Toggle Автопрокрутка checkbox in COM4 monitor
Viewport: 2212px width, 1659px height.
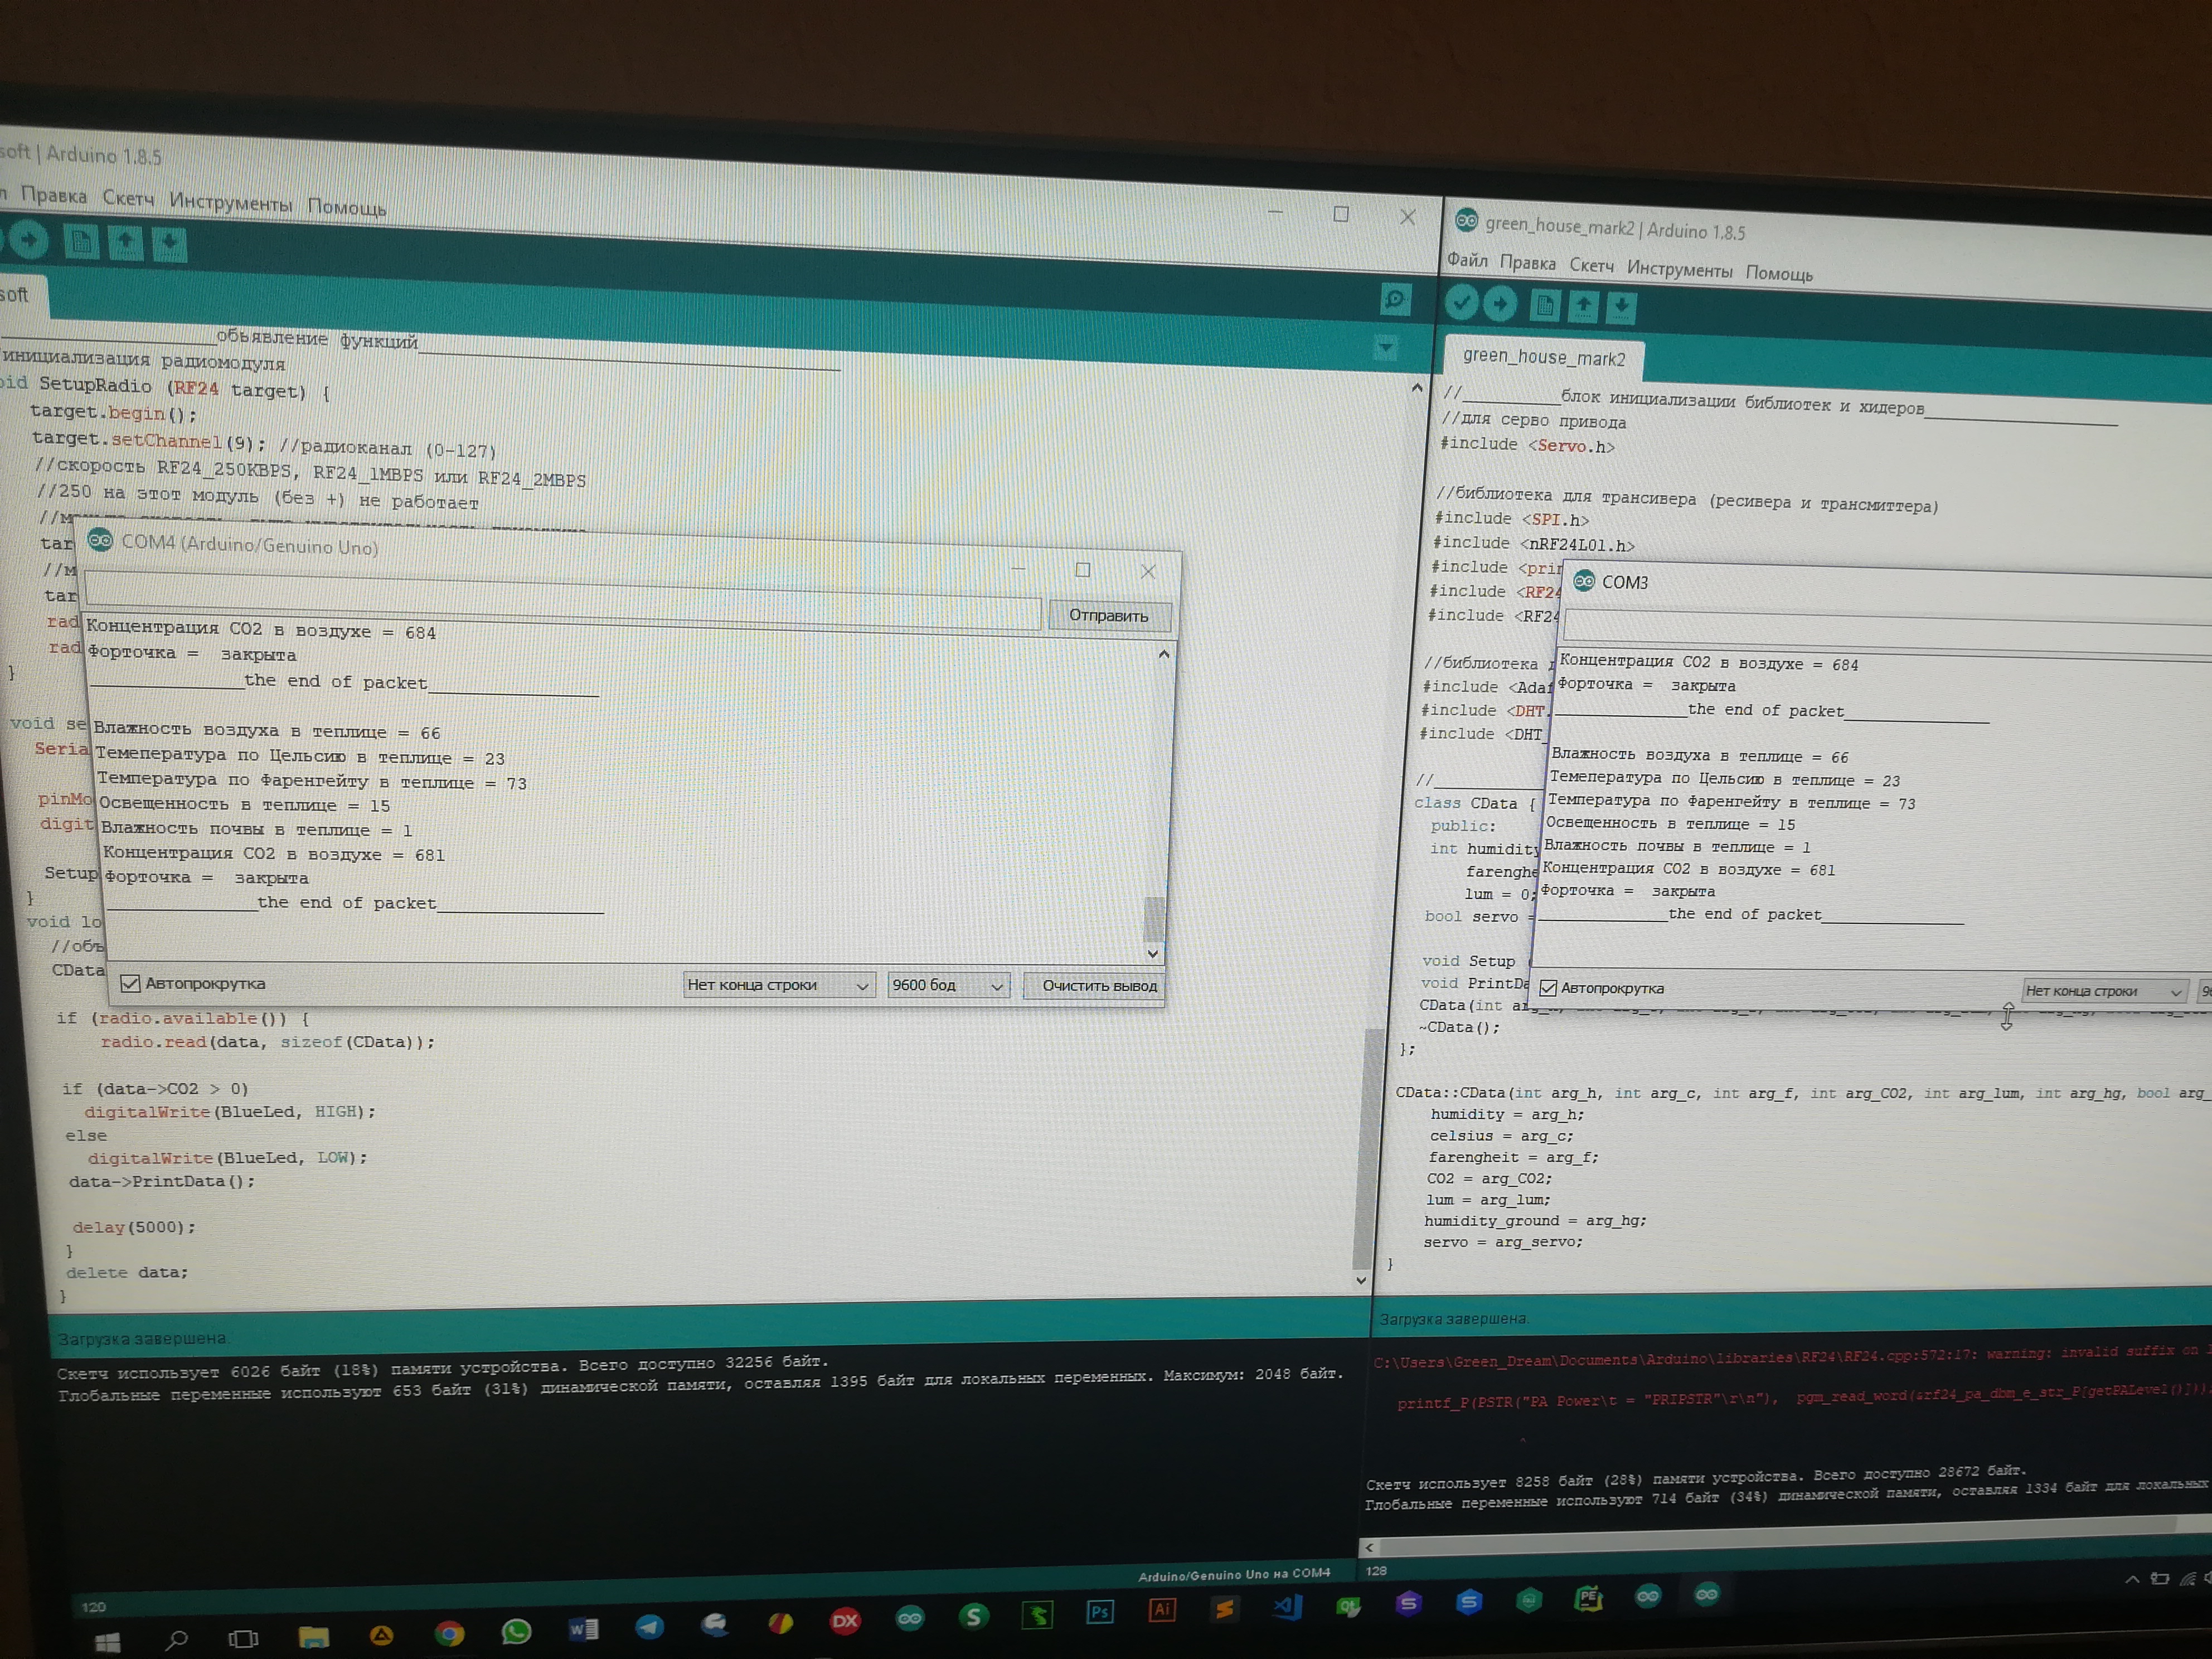point(130,983)
